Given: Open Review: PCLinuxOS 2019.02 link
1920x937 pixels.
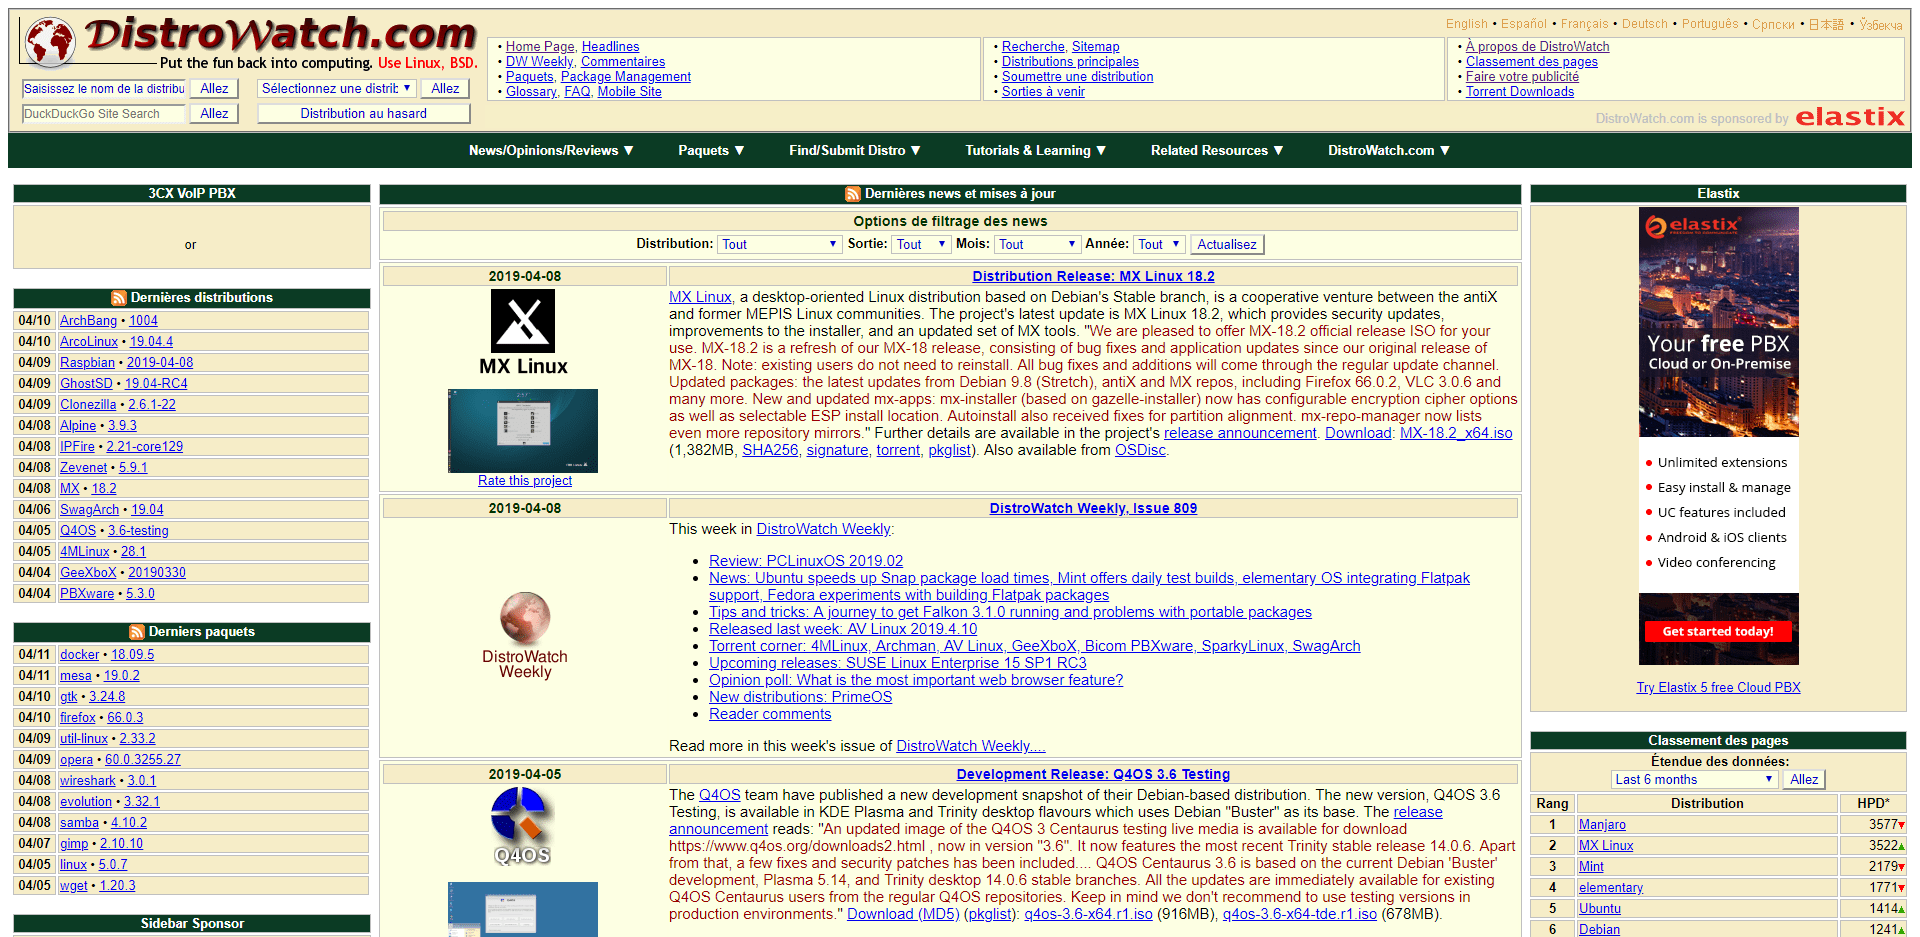Looking at the screenshot, I should point(806,561).
